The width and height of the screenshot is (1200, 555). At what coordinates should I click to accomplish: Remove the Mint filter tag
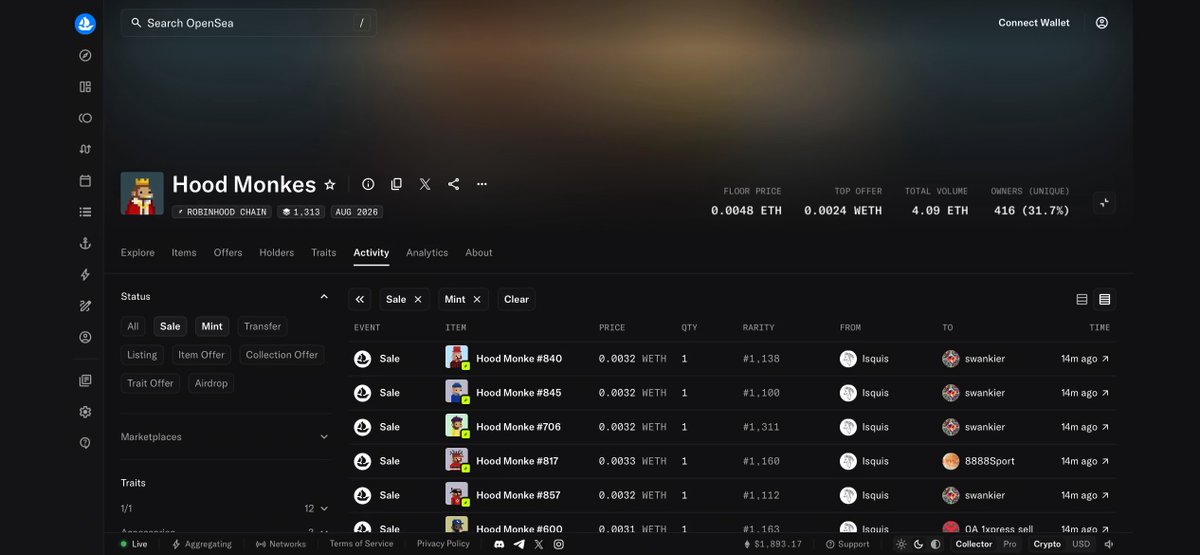pyautogui.click(x=477, y=299)
